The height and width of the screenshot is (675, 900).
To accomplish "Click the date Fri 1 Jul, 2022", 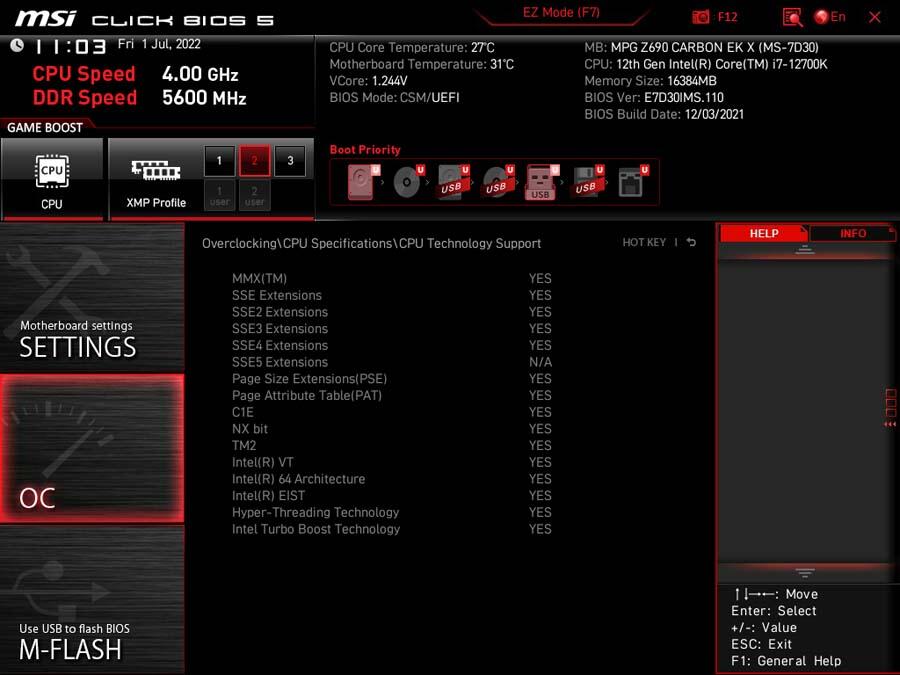I will [x=159, y=44].
